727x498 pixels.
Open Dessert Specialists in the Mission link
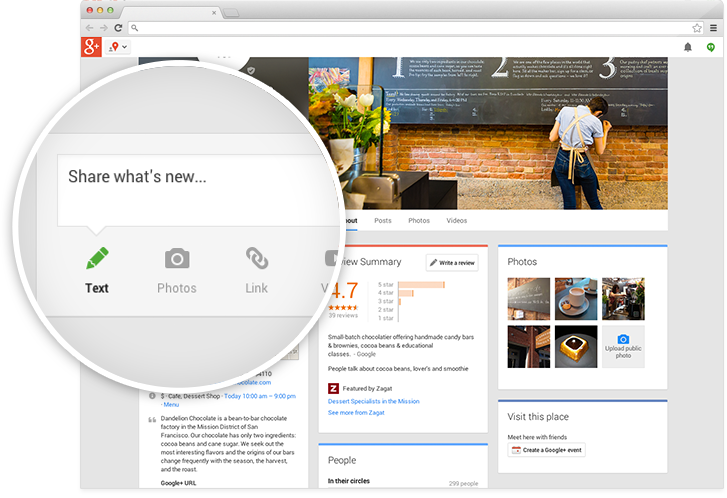373,401
